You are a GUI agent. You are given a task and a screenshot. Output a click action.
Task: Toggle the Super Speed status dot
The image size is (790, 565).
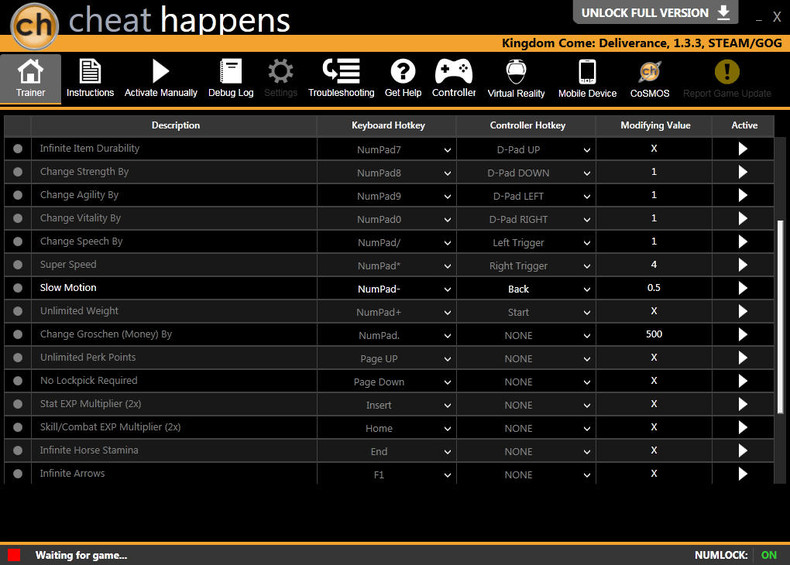click(x=18, y=265)
